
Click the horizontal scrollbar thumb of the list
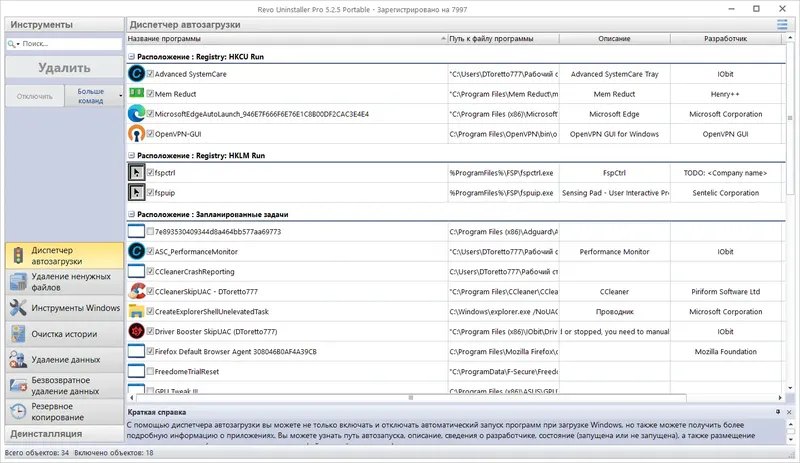pyautogui.click(x=411, y=397)
